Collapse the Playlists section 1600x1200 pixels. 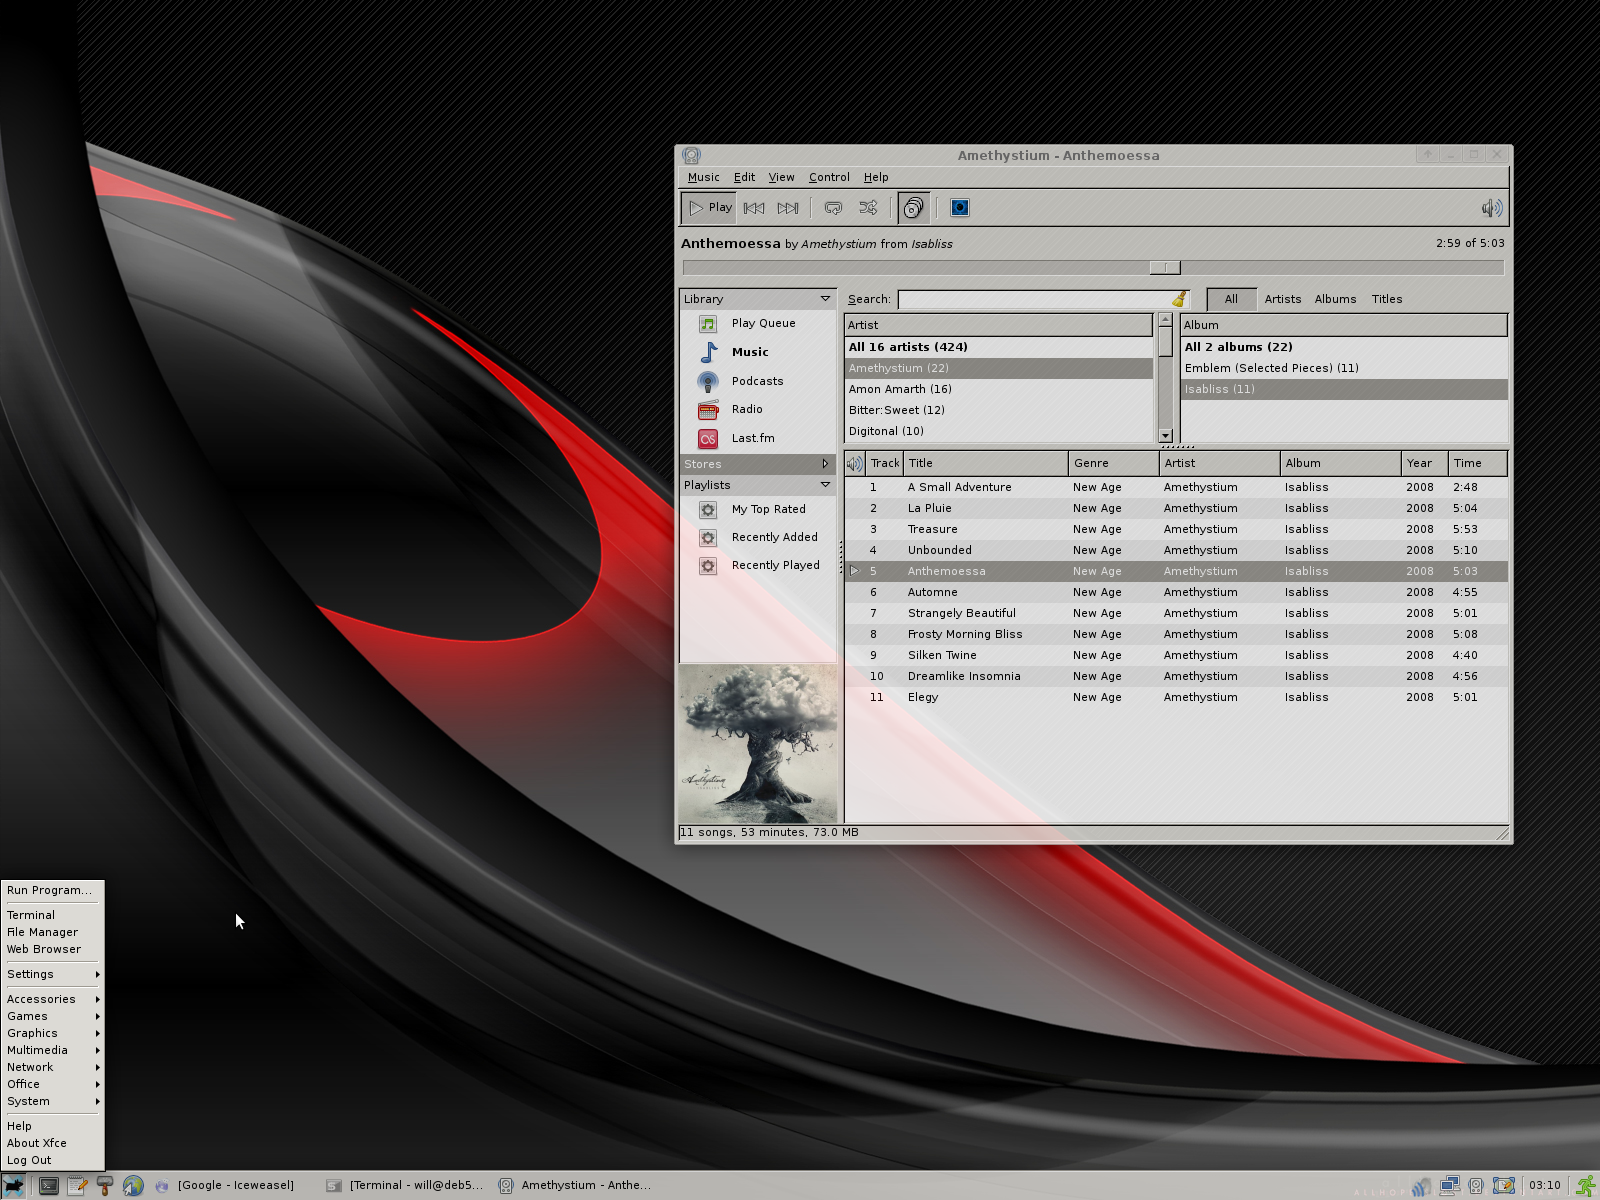pos(825,485)
